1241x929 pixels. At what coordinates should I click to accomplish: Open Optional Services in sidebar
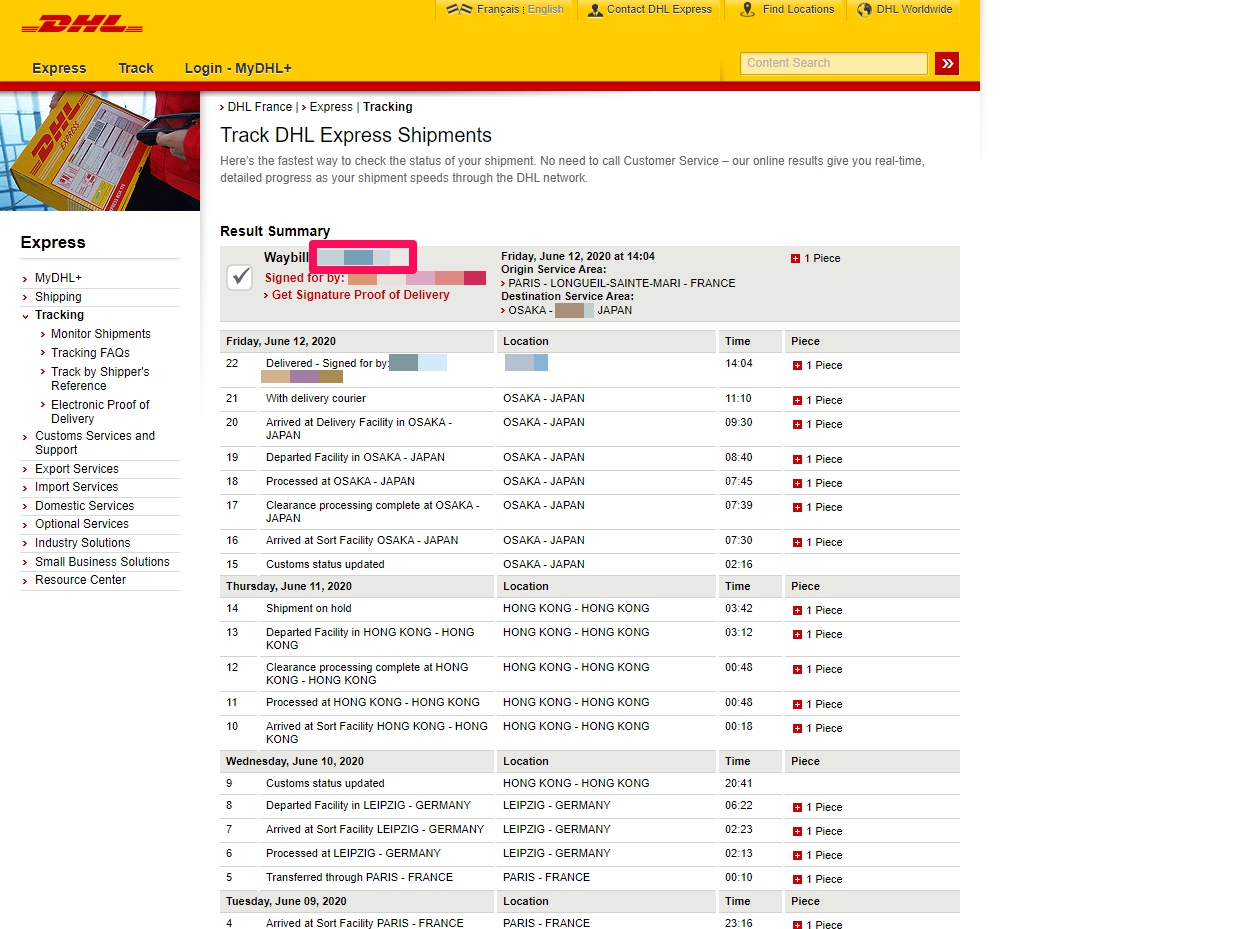pyautogui.click(x=82, y=524)
